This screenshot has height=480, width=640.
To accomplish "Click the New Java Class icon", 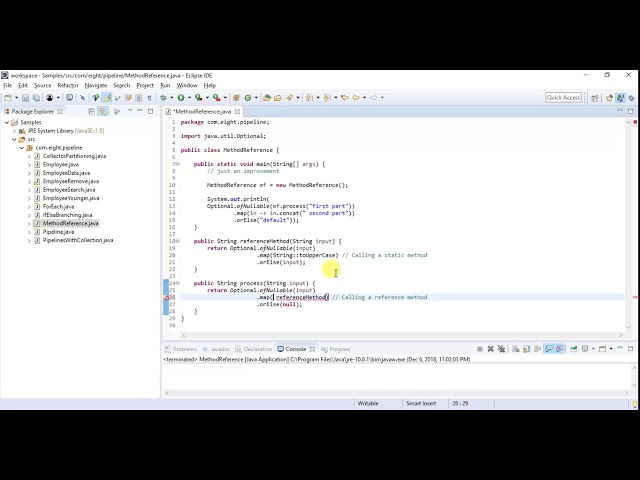I will 248,98.
